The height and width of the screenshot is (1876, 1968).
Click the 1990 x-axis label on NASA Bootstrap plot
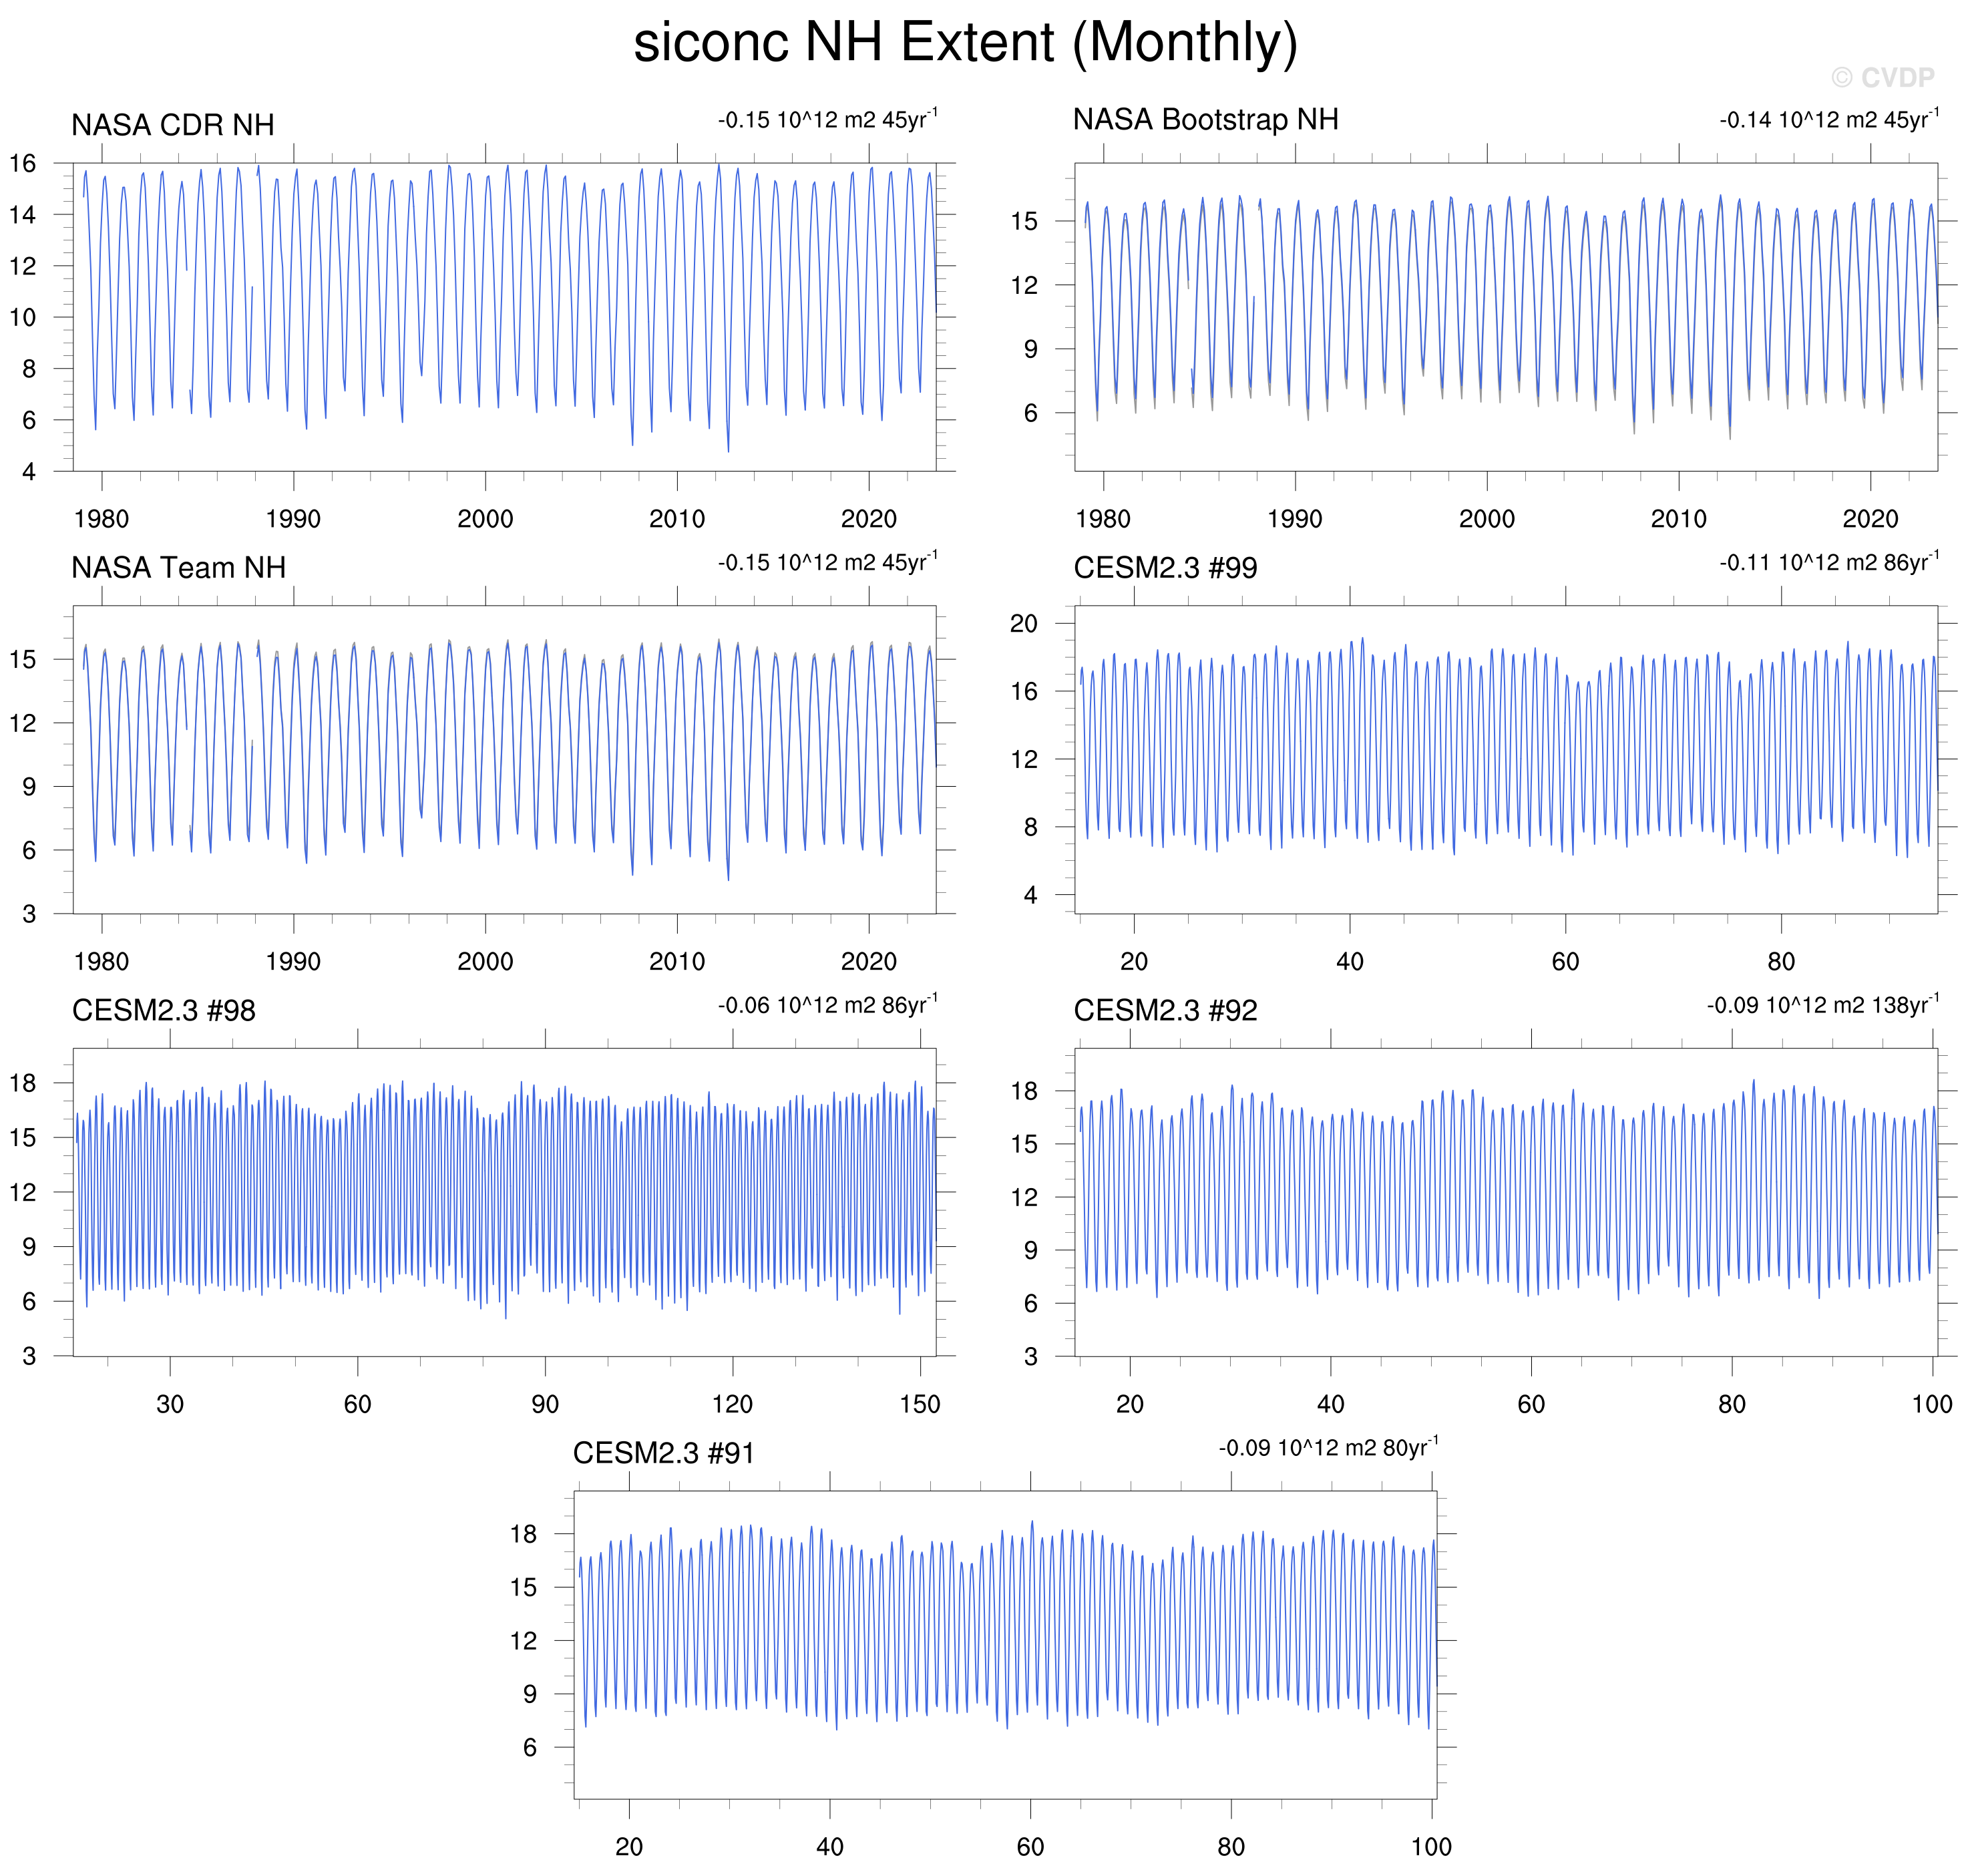(x=1294, y=519)
